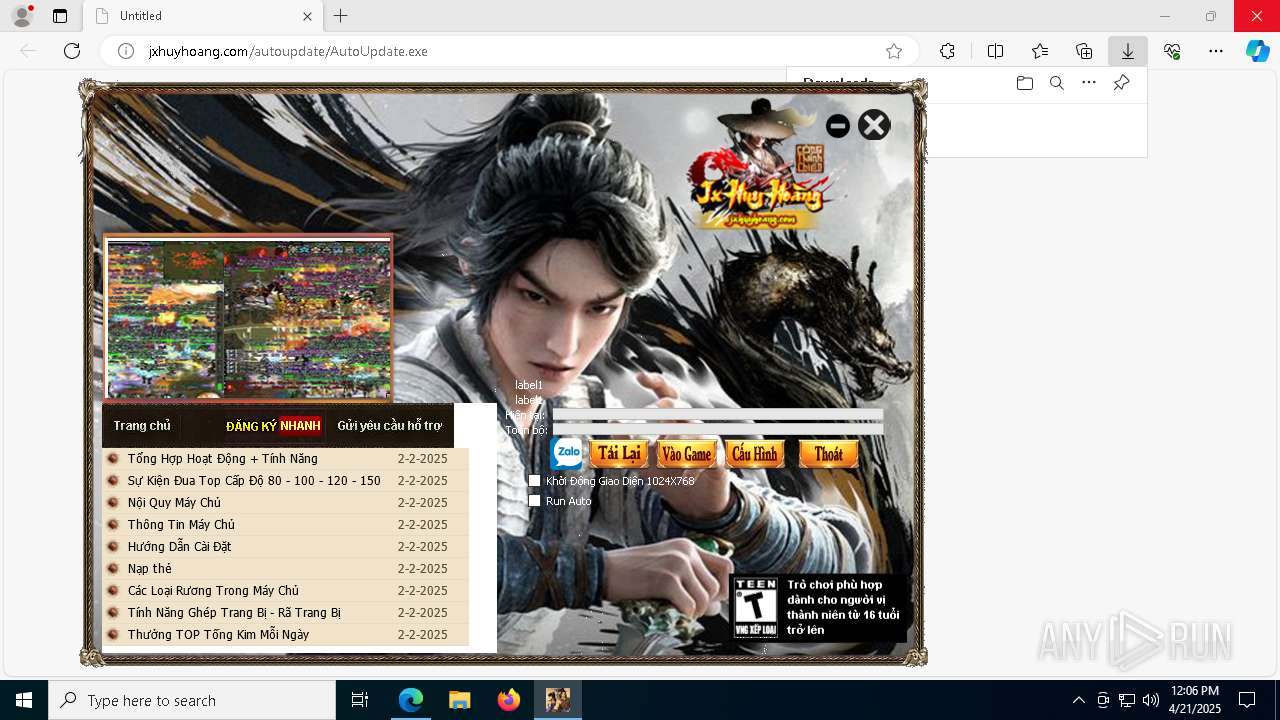Open more options in Downloads panel
The width and height of the screenshot is (1280, 720).
1089,83
